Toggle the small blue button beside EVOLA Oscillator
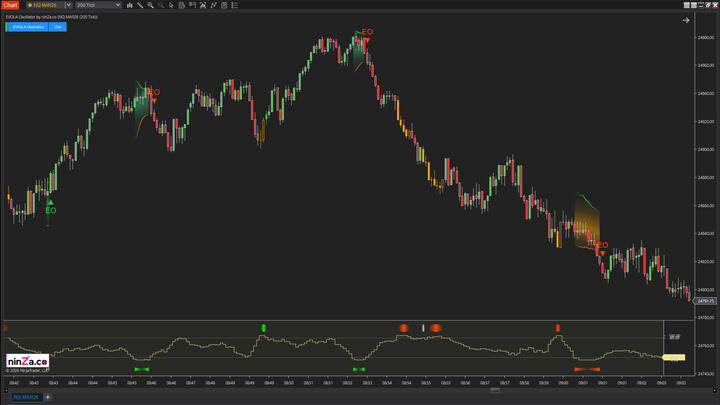 [58, 27]
